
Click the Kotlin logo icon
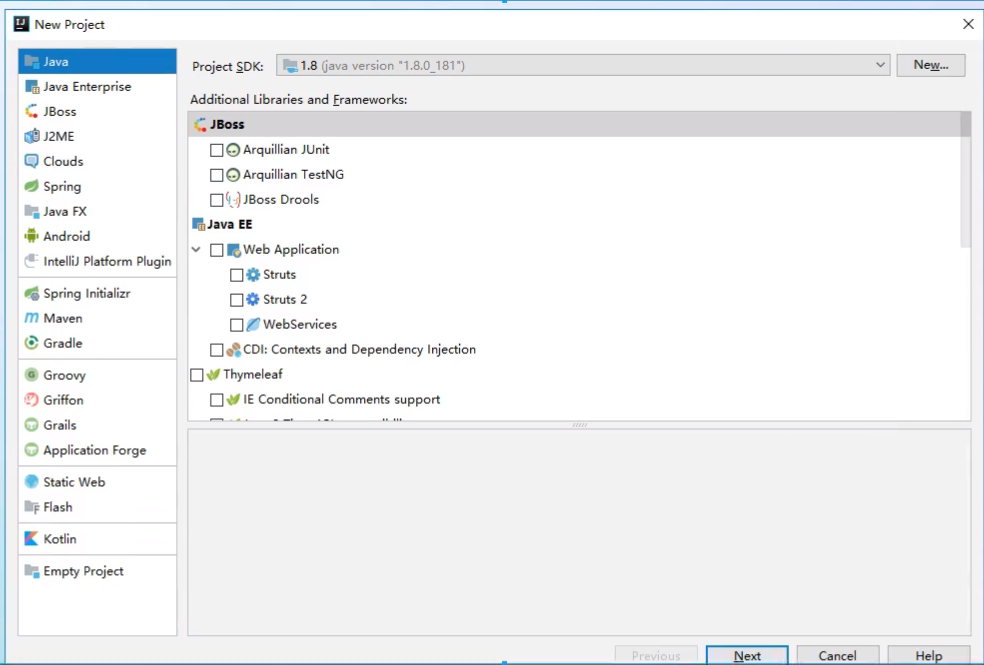(x=31, y=539)
